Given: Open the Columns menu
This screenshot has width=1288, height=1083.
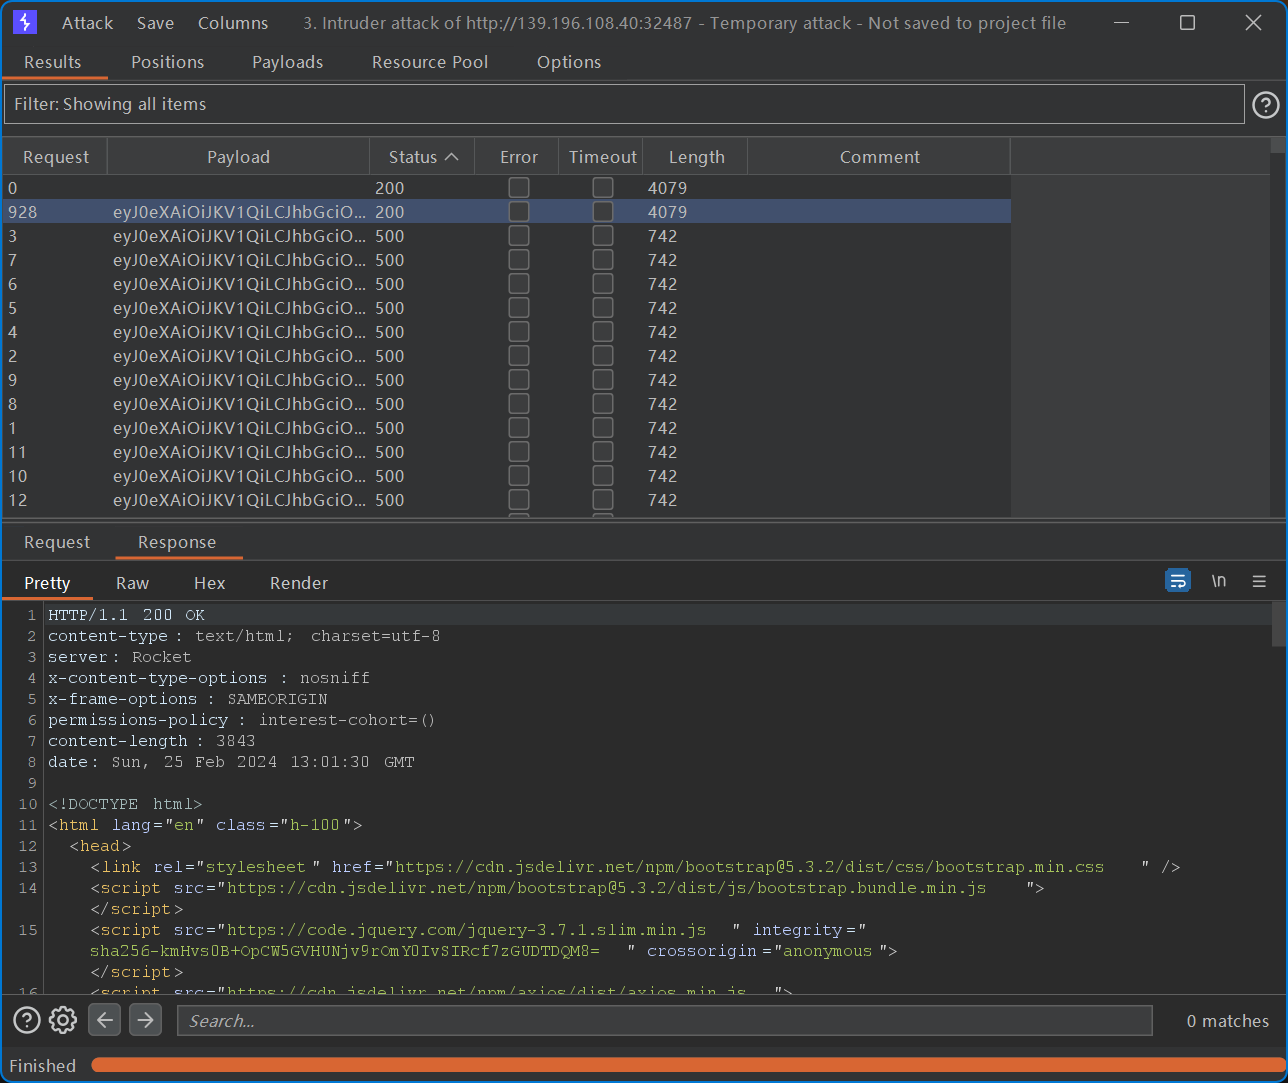Looking at the screenshot, I should [x=233, y=22].
